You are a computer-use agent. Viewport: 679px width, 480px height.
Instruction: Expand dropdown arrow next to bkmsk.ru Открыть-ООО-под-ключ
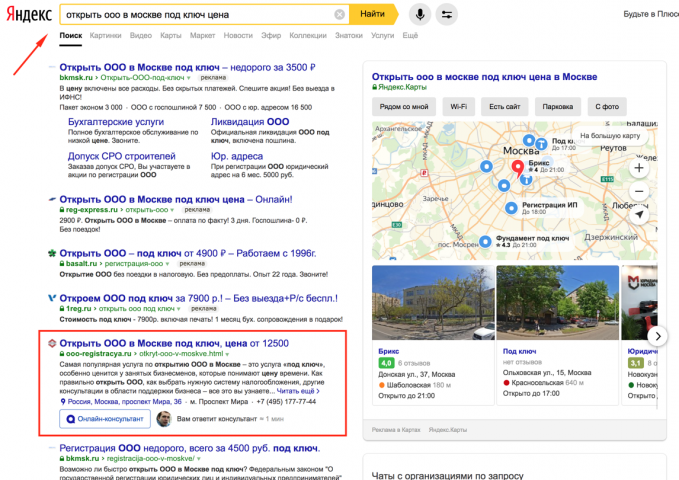pos(188,78)
